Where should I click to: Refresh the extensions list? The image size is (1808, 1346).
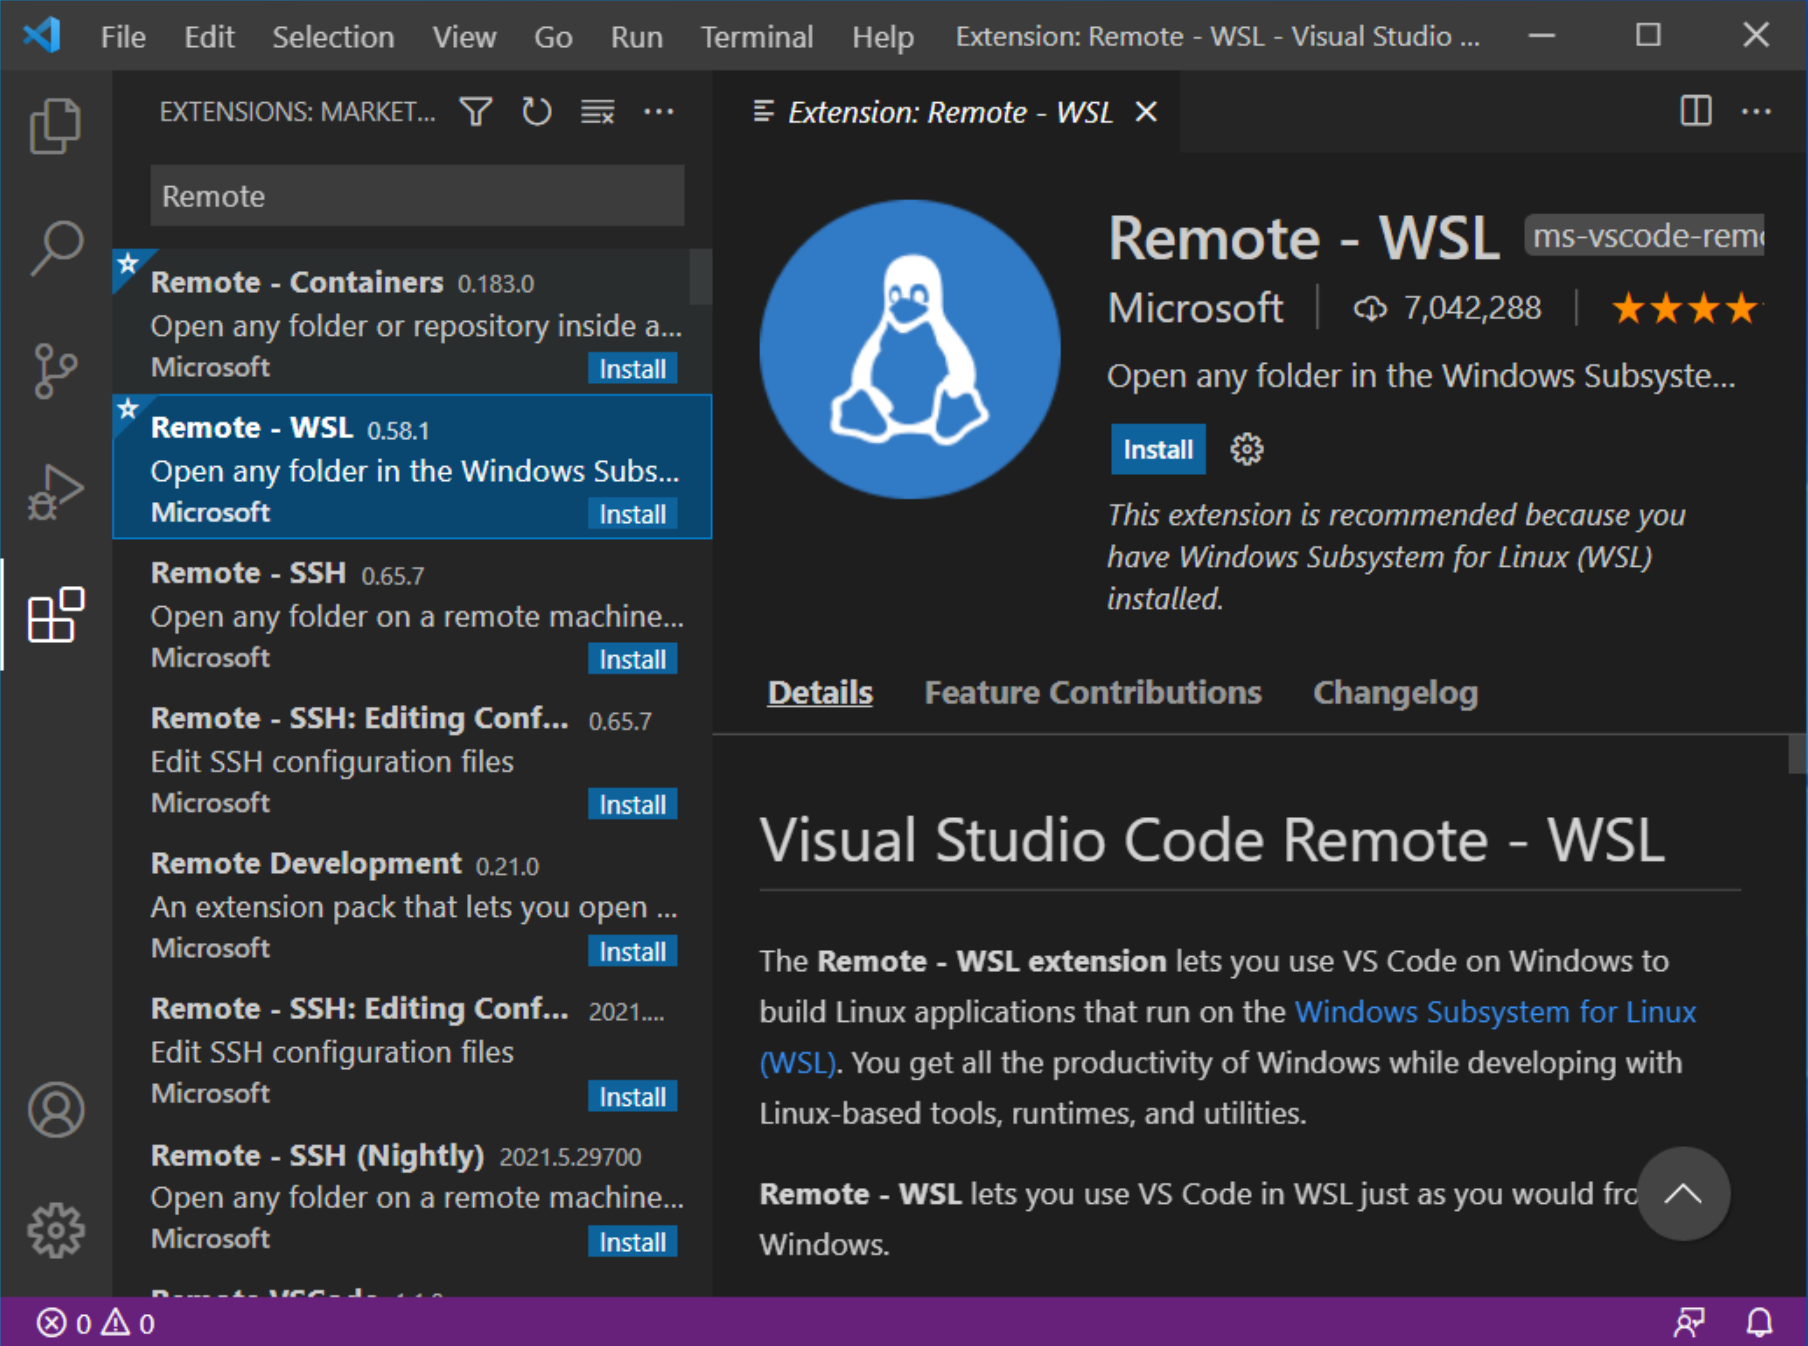pyautogui.click(x=537, y=112)
